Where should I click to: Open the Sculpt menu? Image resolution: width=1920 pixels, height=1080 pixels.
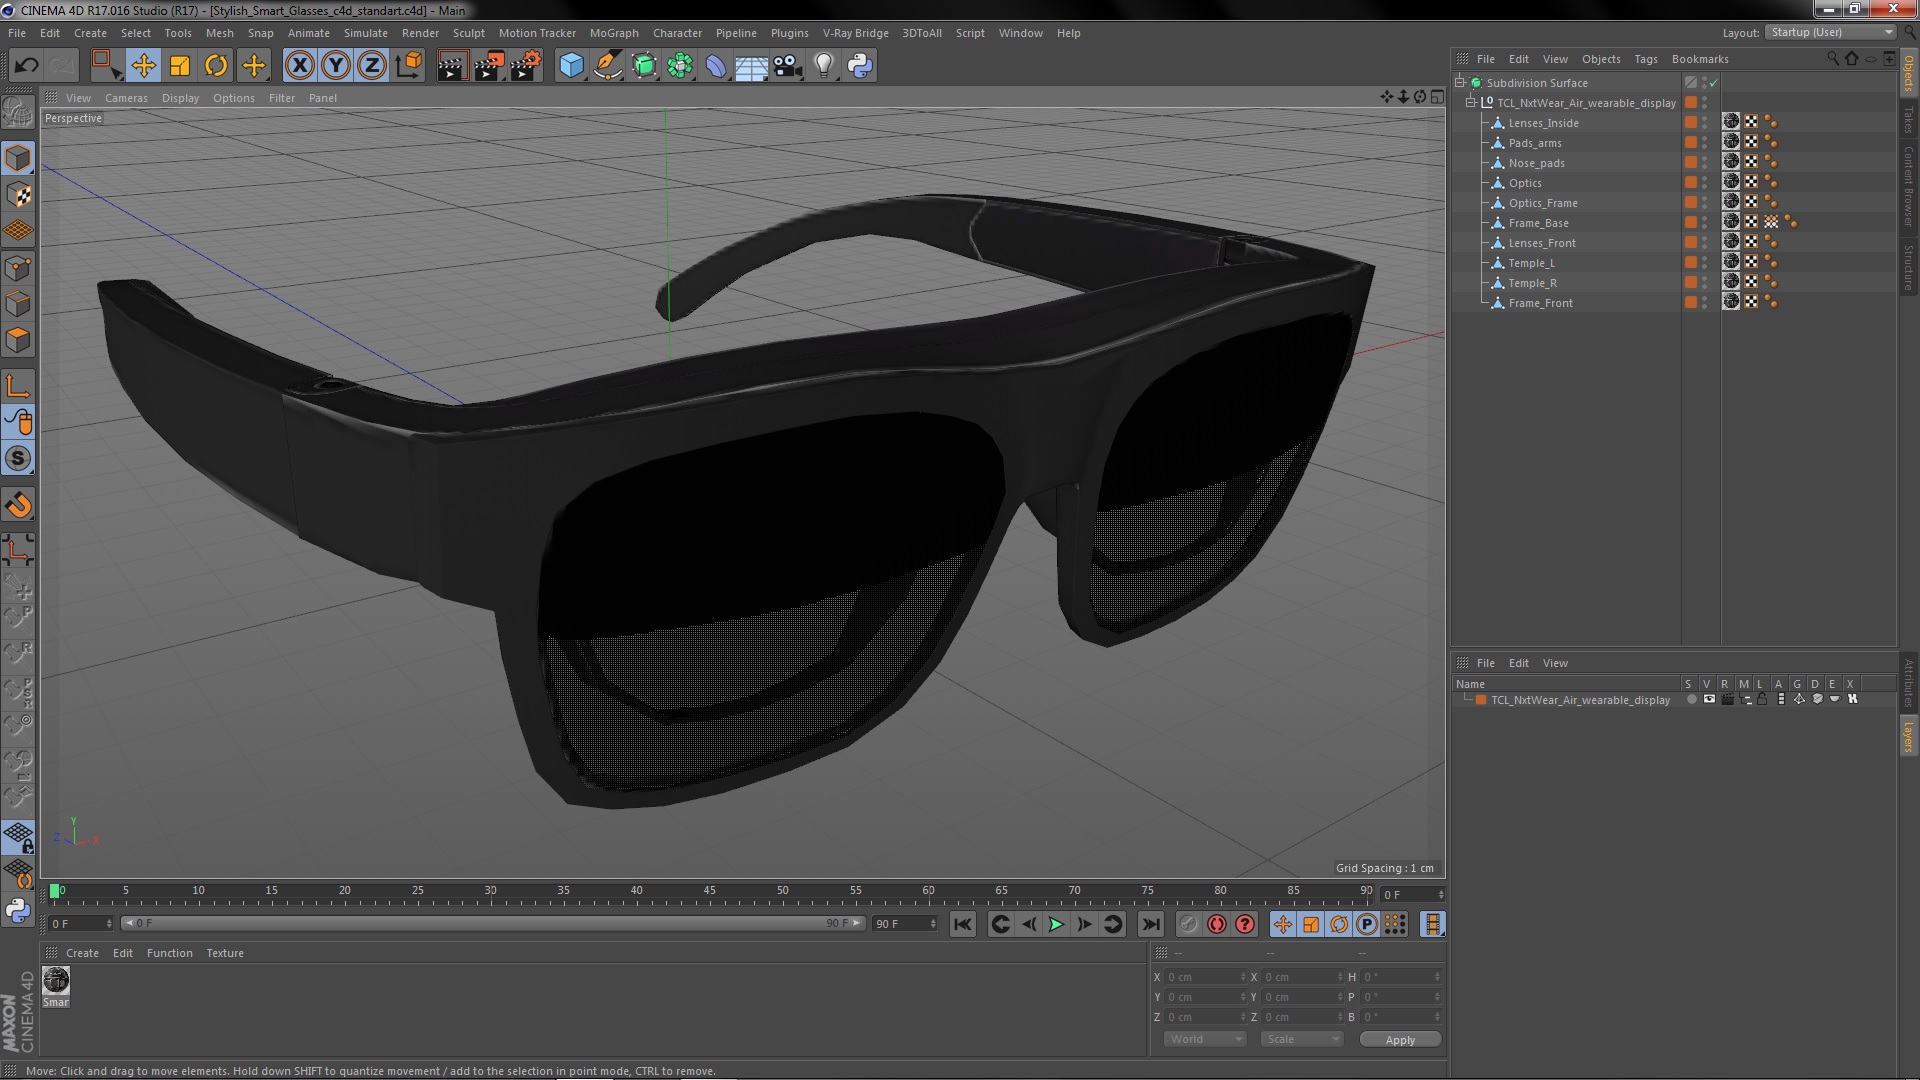click(468, 33)
